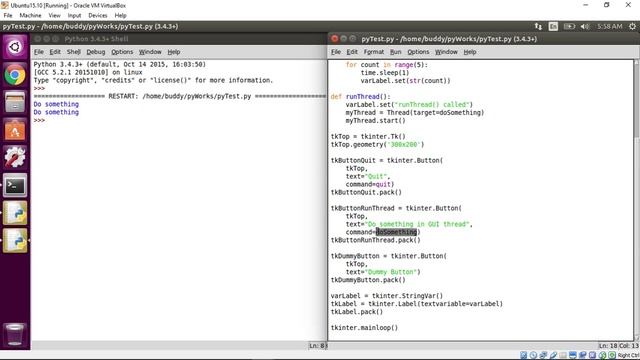The image size is (640, 360).
Task: Open Help menu in the Python Shell window
Action: 173,52
